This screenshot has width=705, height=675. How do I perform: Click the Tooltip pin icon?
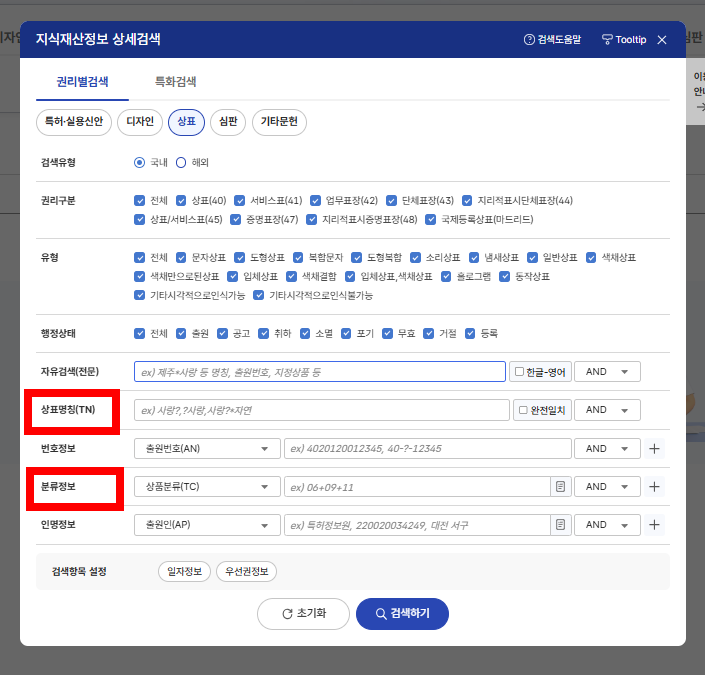point(606,40)
